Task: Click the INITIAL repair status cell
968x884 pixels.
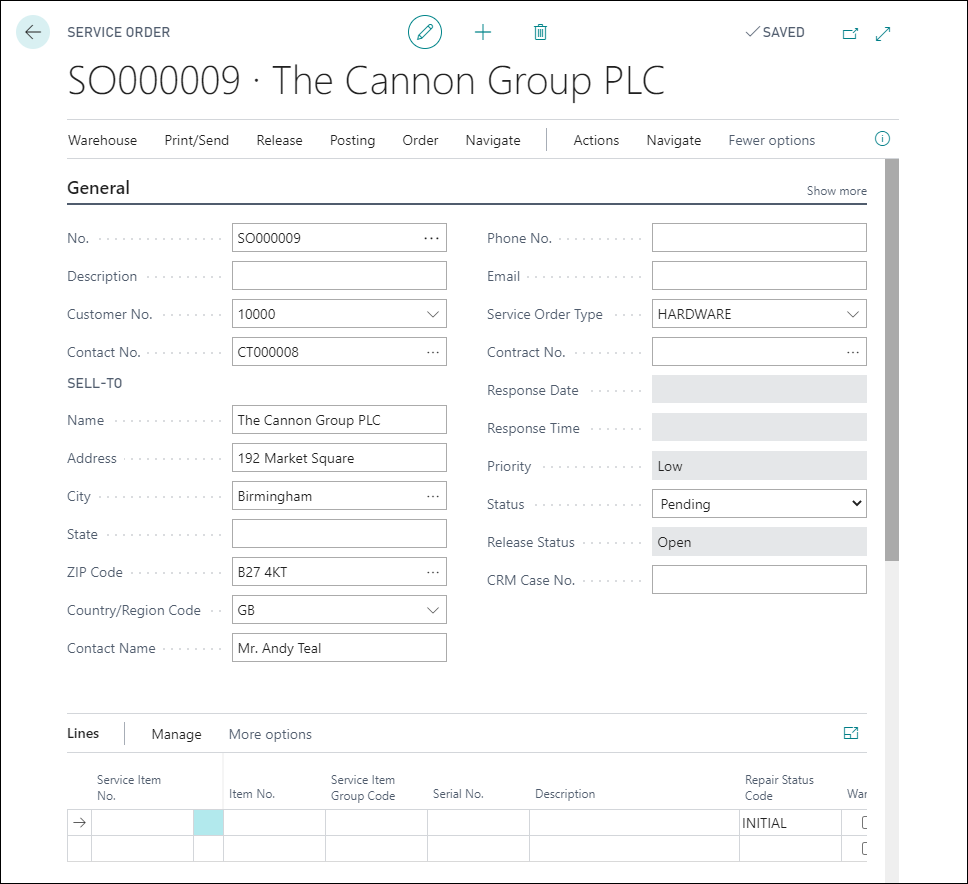Action: (790, 823)
